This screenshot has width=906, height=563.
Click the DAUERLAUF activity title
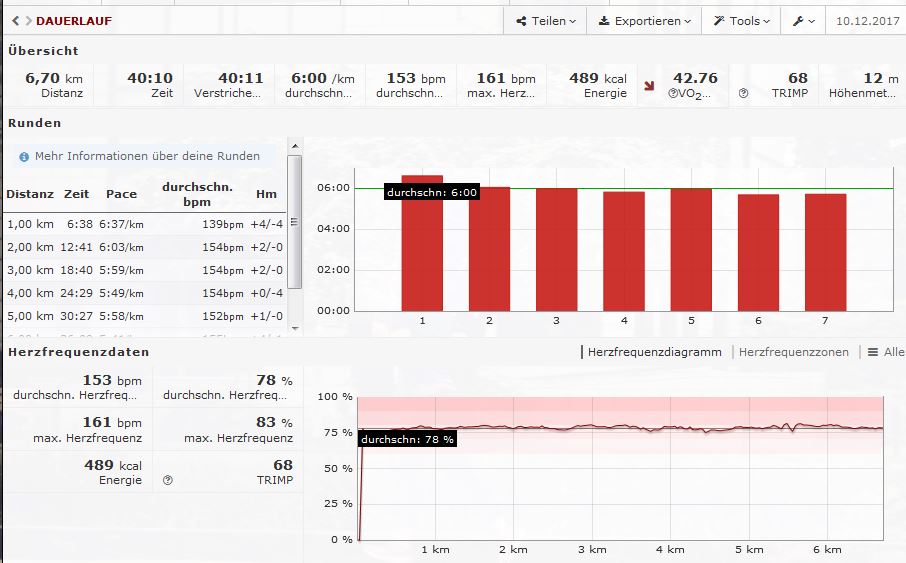coord(74,21)
